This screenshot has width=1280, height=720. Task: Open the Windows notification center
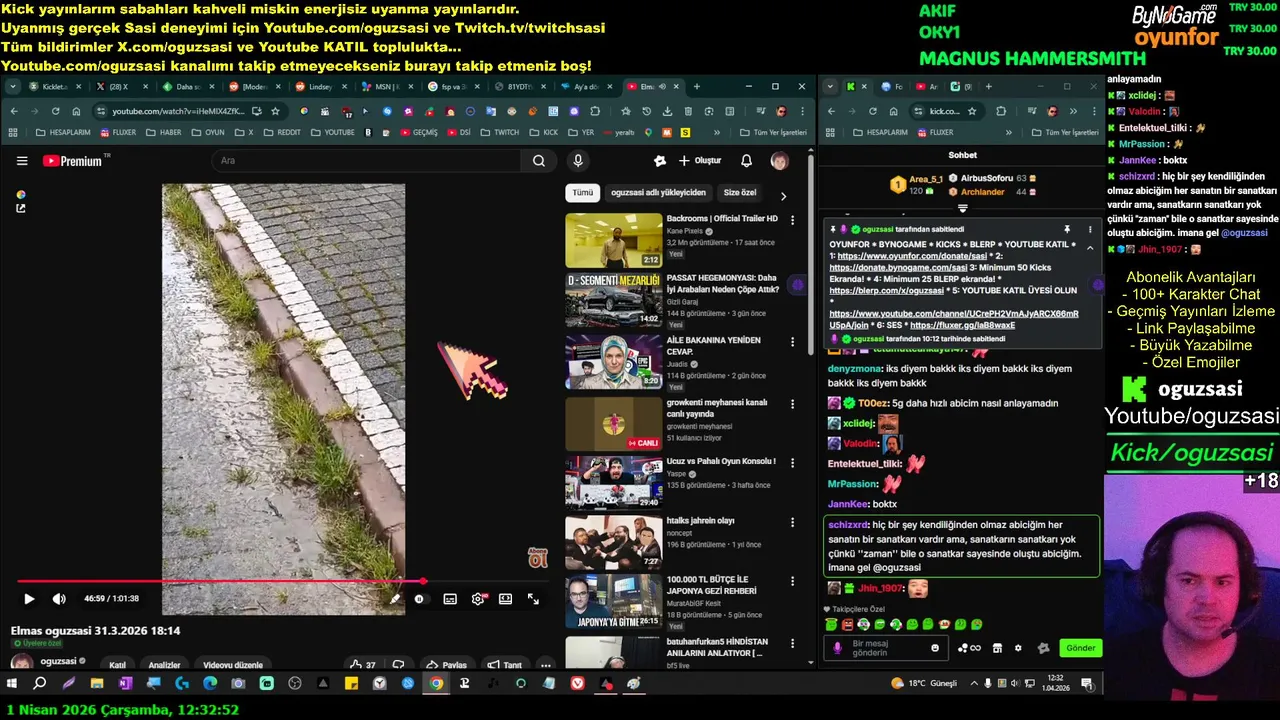[1087, 684]
